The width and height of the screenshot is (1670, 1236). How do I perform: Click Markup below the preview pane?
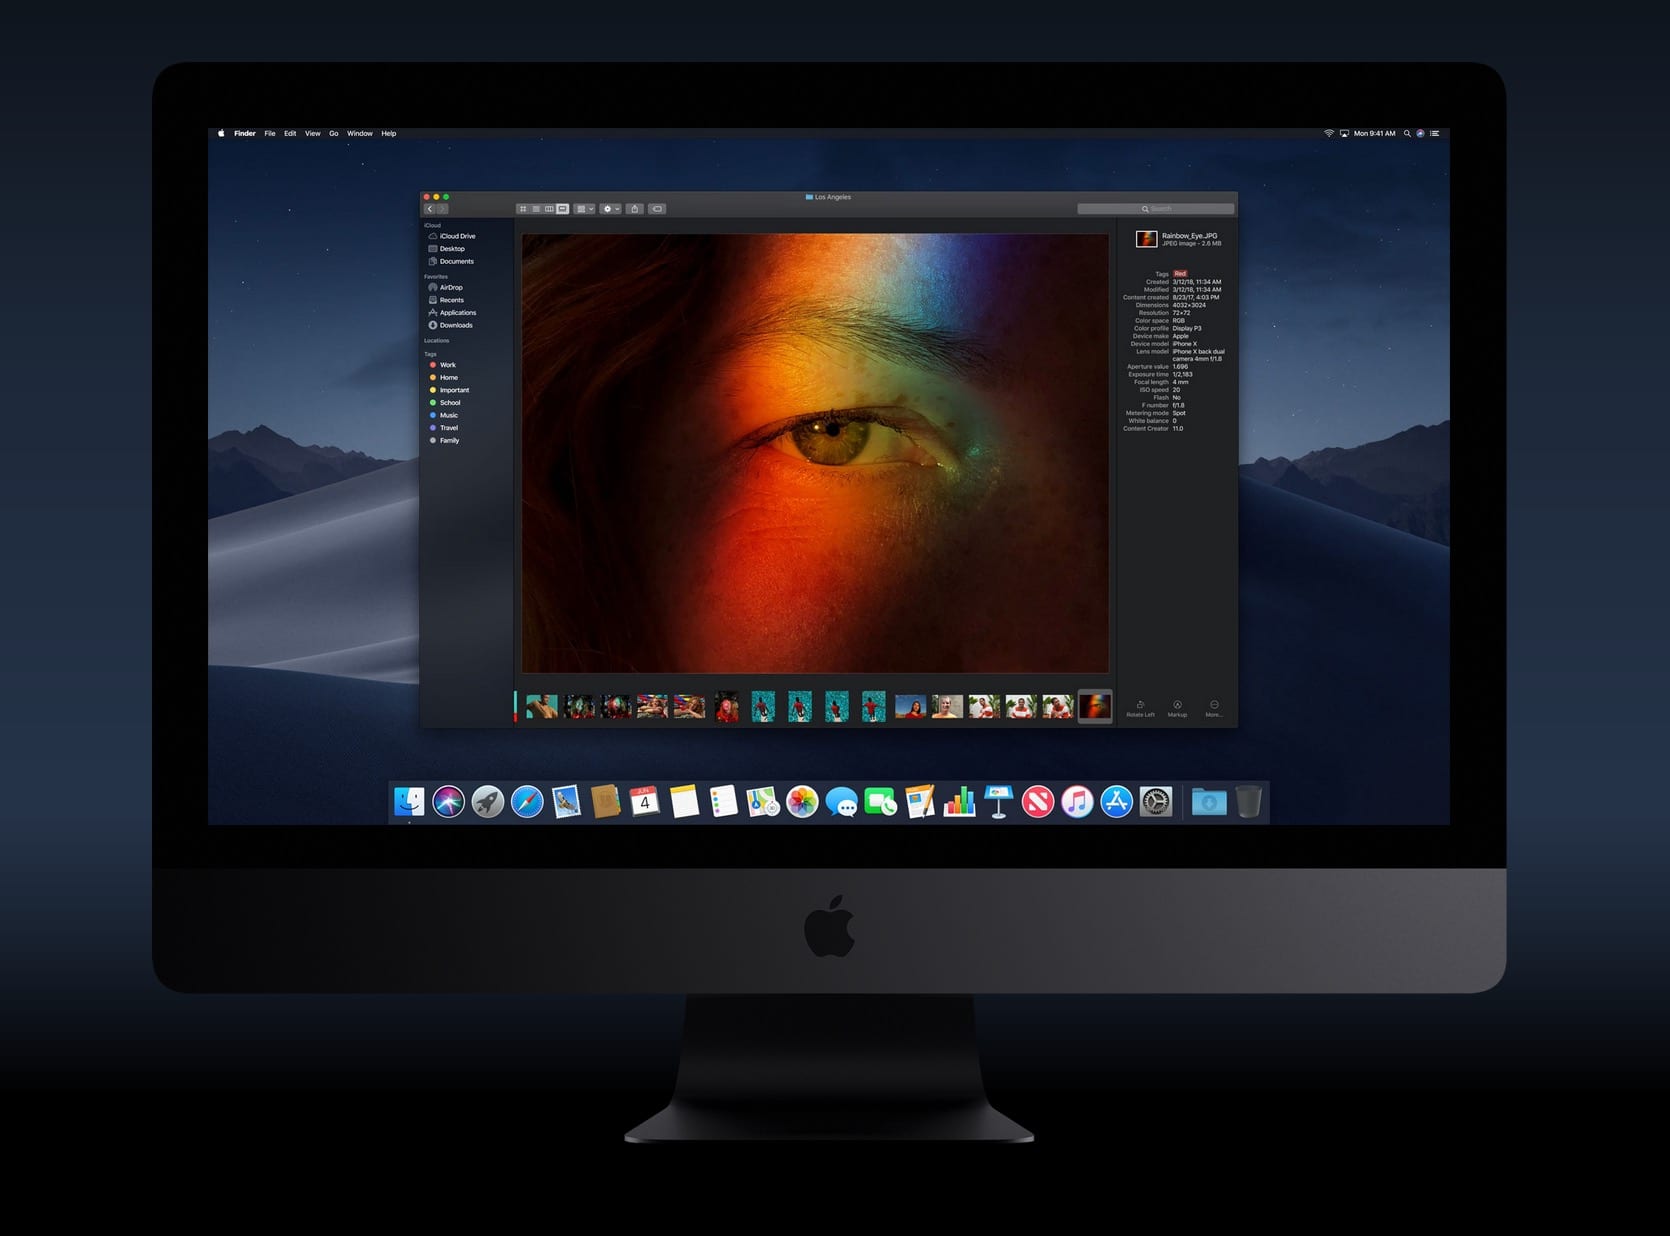click(x=1178, y=708)
